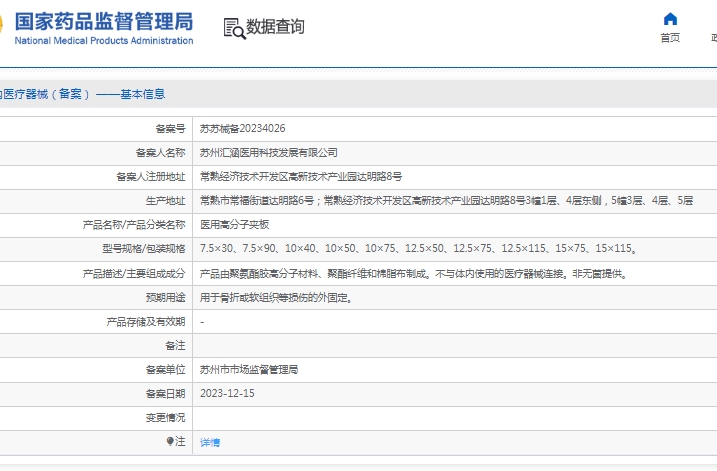Click the National Medical Products Administration subtitle
Screen dimensions: 717x471
[x=104, y=41]
